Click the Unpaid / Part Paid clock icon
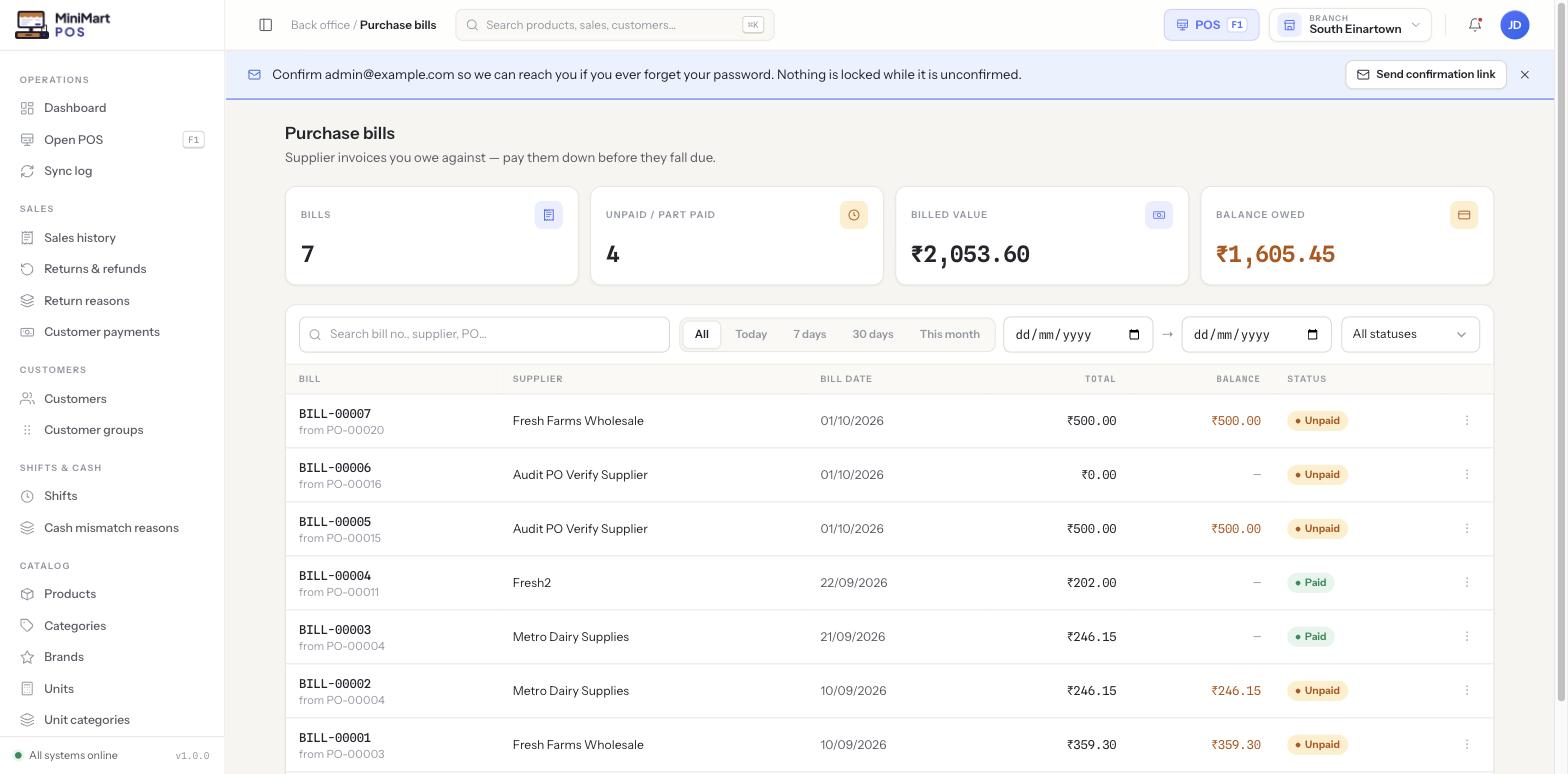This screenshot has width=1568, height=774. (x=854, y=215)
